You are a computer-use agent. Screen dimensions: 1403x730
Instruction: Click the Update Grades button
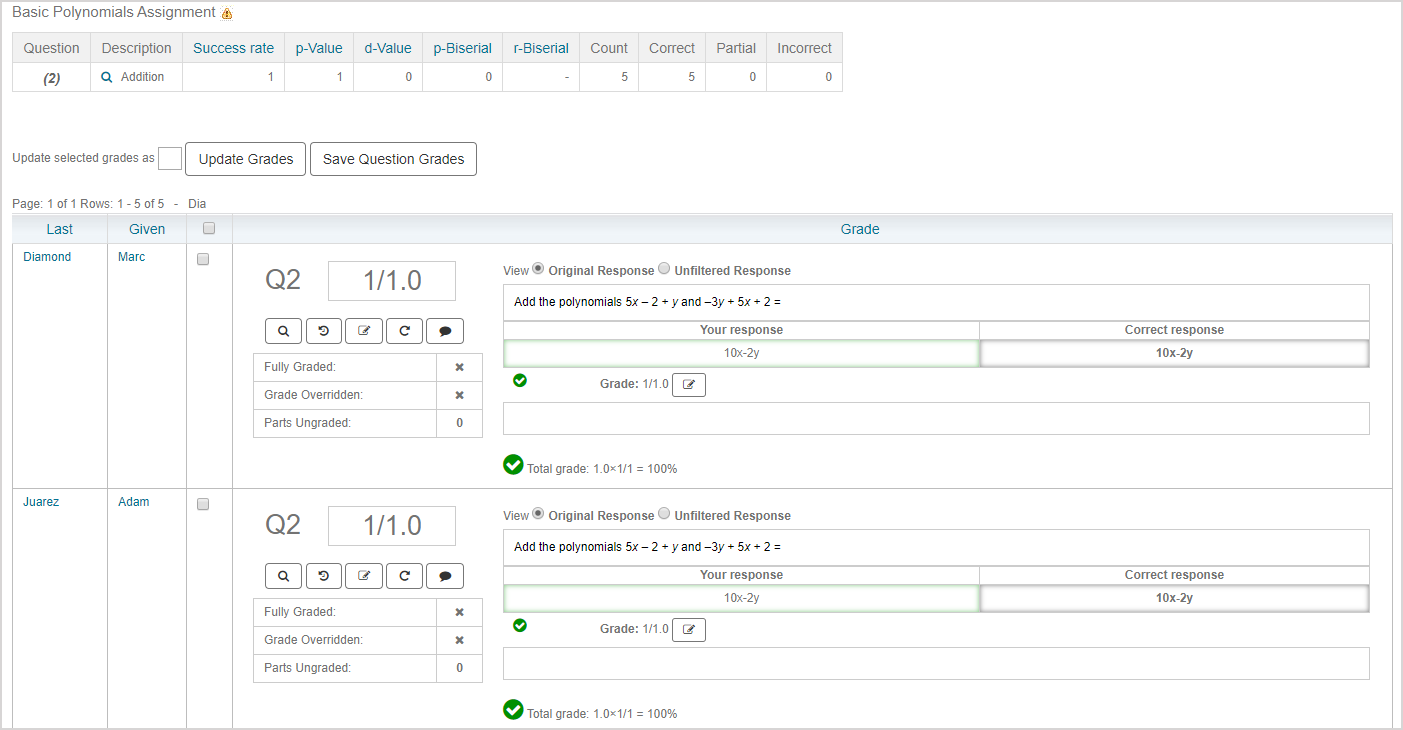(x=246, y=159)
